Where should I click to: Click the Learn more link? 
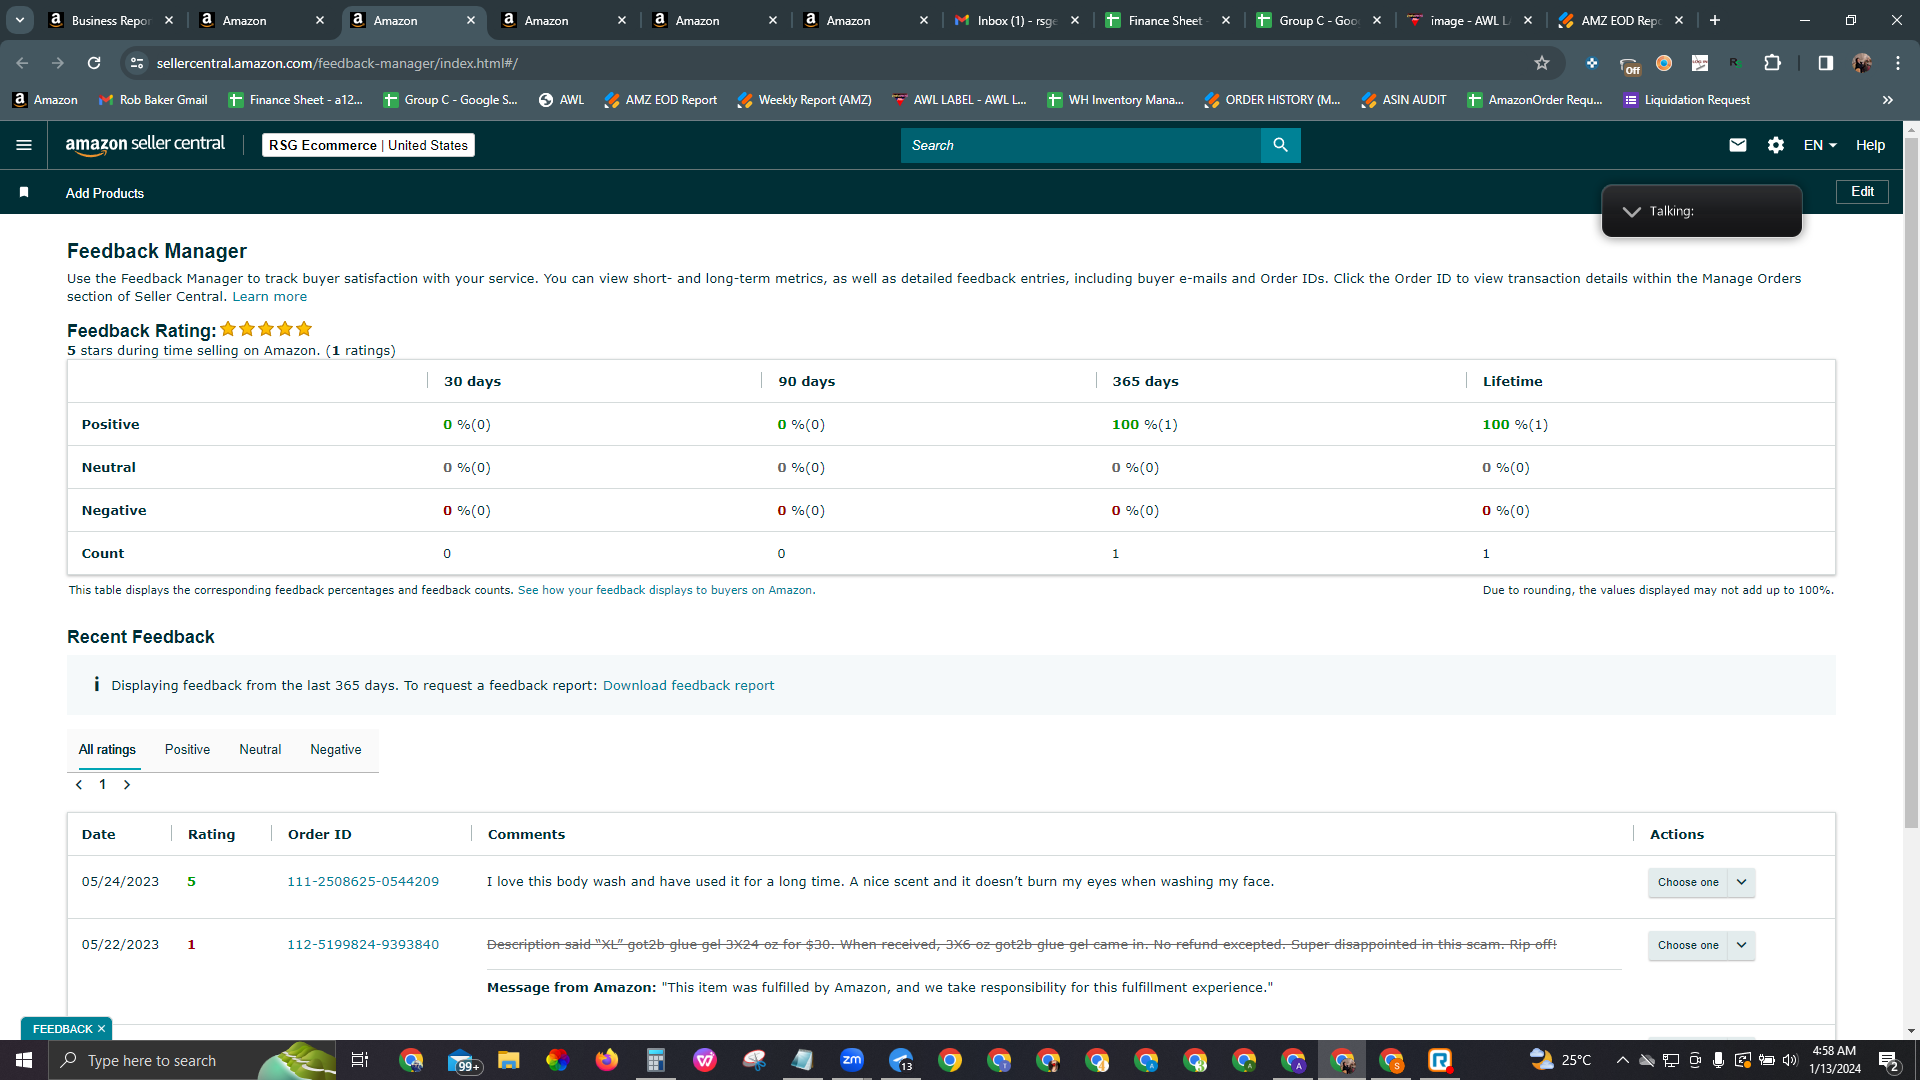pos(270,297)
